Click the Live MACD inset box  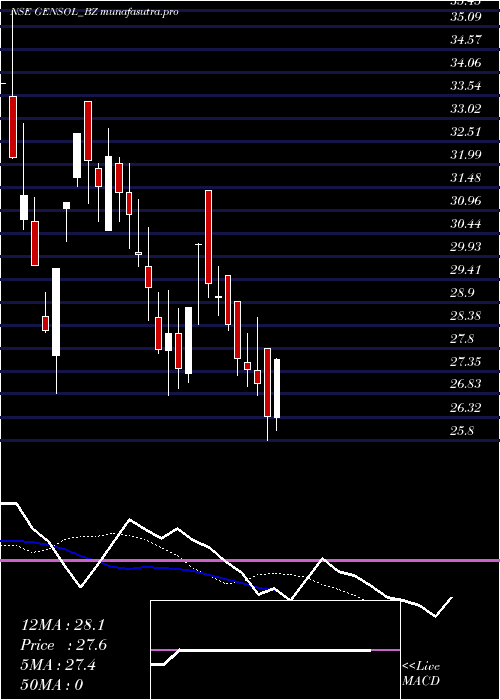(x=275, y=650)
